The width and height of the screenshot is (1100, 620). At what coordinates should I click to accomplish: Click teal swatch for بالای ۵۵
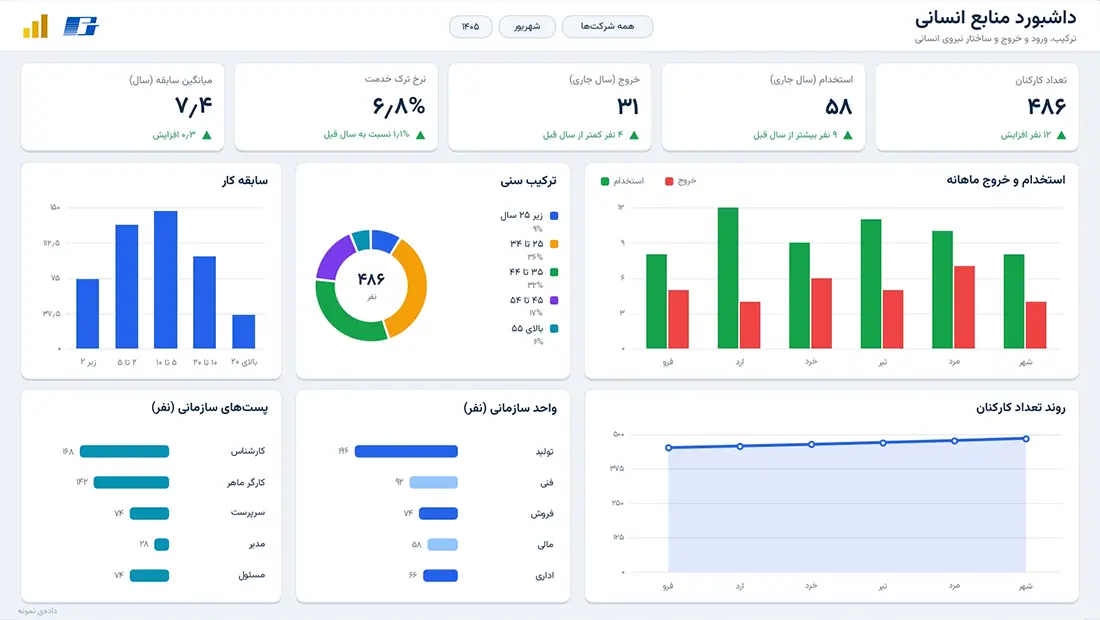(x=554, y=328)
